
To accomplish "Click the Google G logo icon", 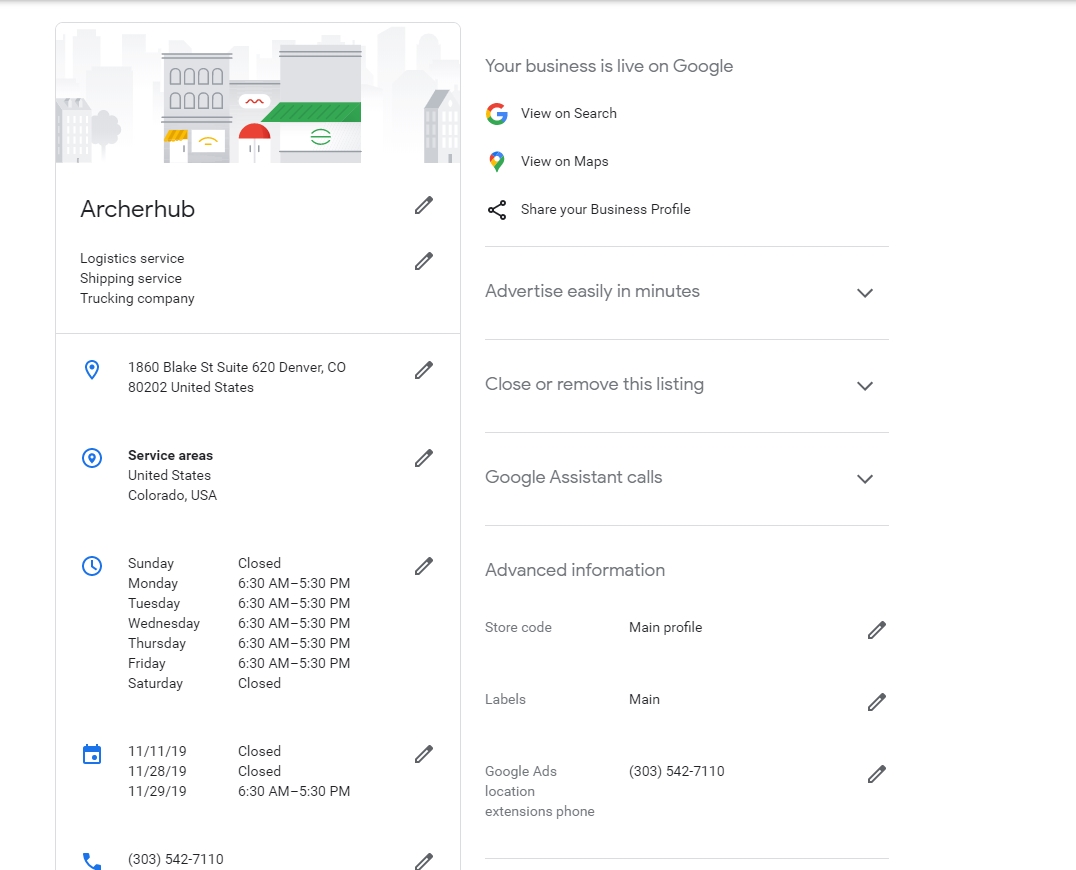I will [497, 114].
